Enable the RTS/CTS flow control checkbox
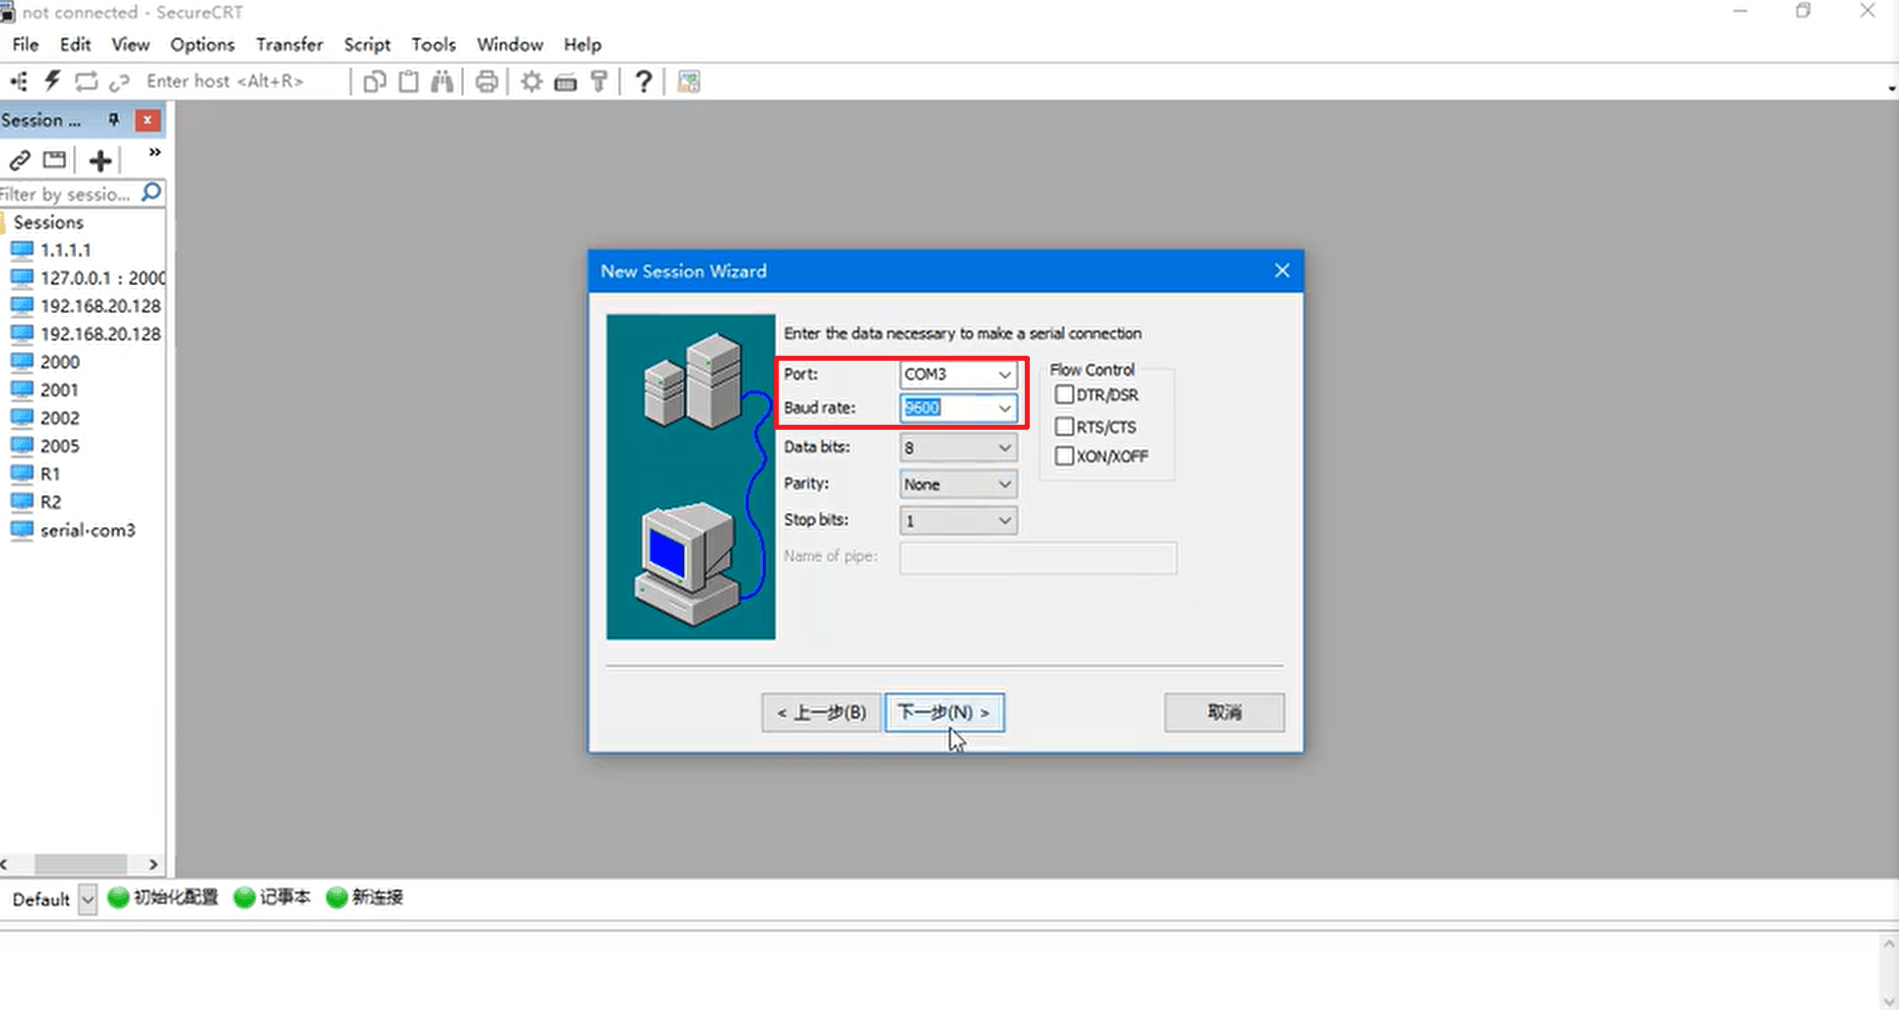 (x=1064, y=427)
